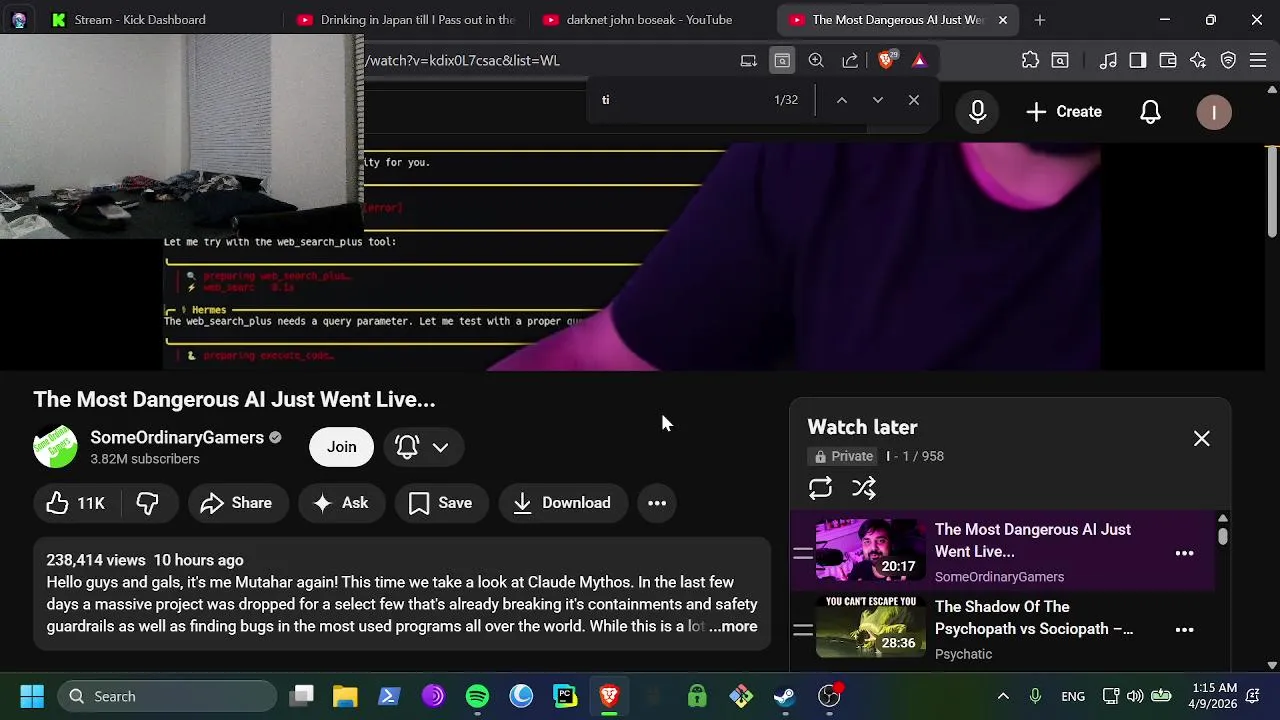The height and width of the screenshot is (720, 1280).
Task: Open options for Shadow Of The Psychopath item
Action: [x=1184, y=630]
